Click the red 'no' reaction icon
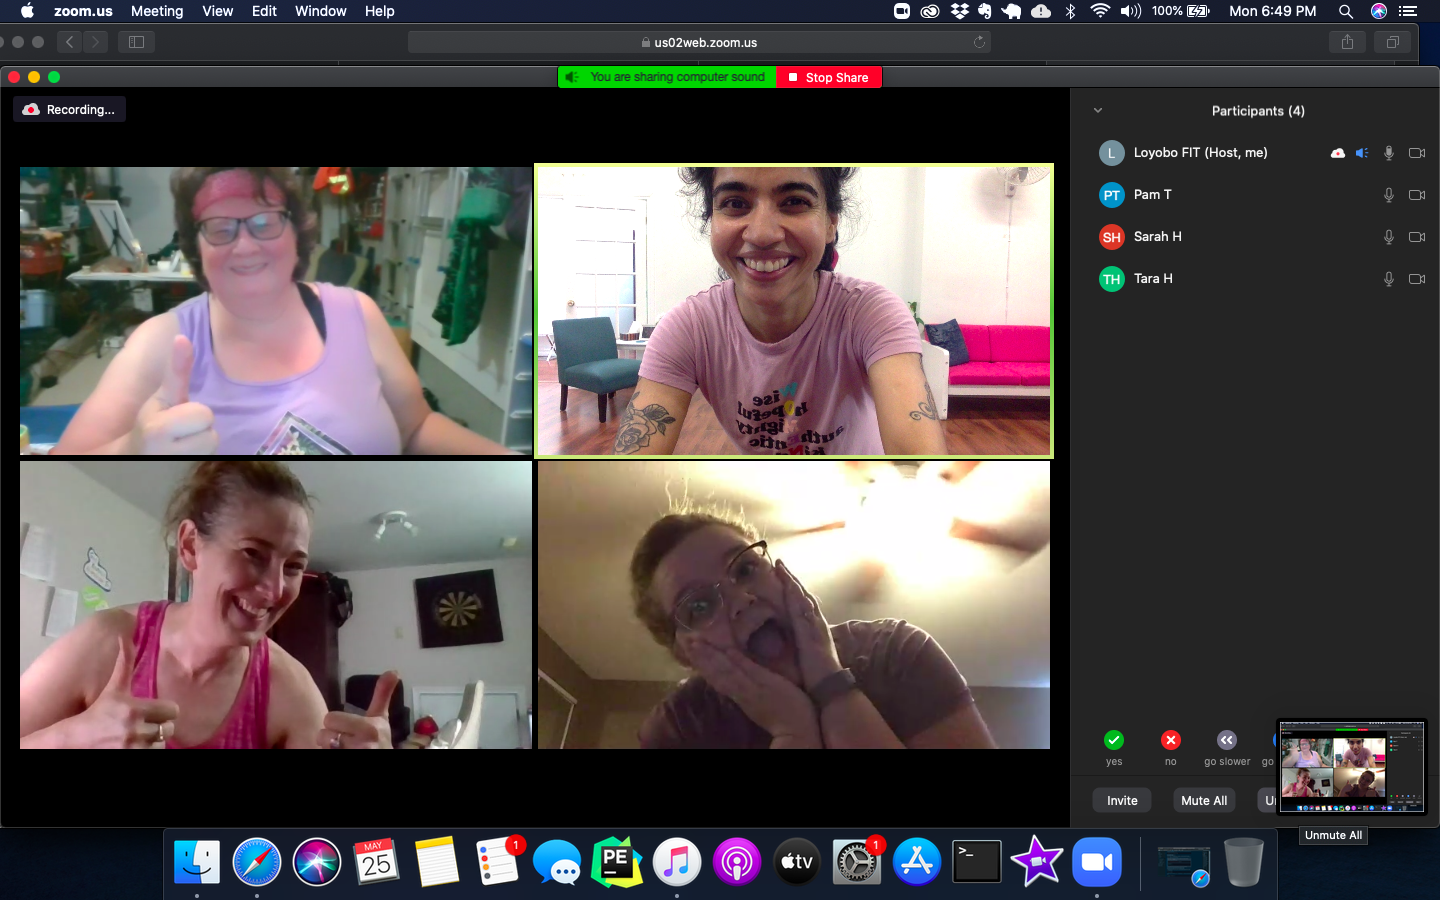Image resolution: width=1440 pixels, height=900 pixels. pyautogui.click(x=1170, y=740)
